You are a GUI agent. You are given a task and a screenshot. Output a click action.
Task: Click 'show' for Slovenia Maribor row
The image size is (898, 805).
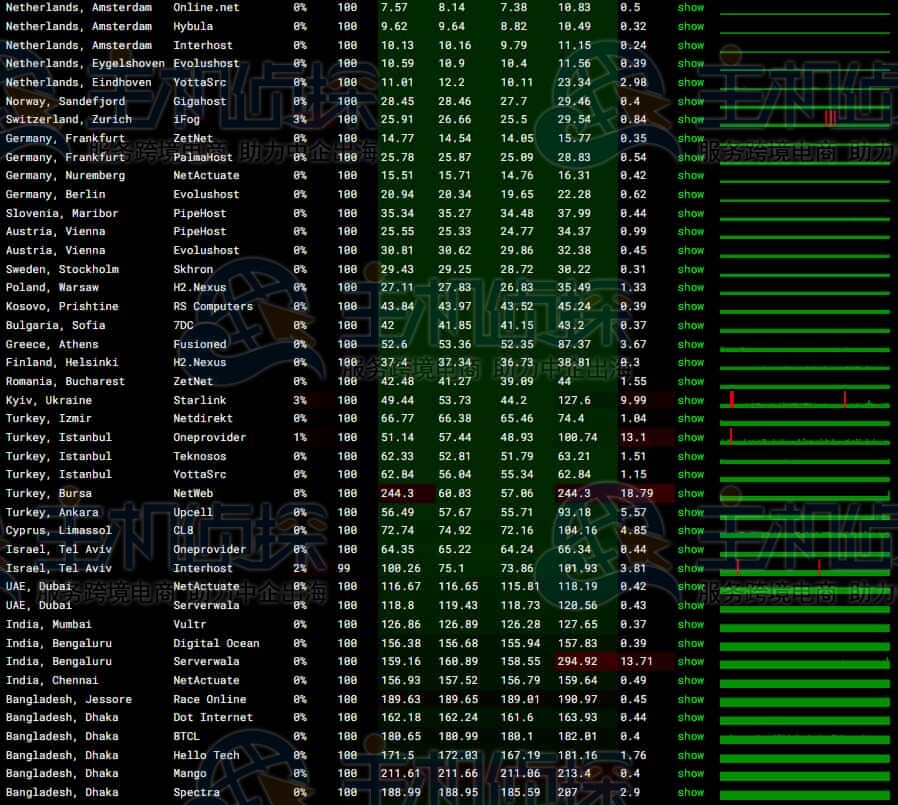691,214
